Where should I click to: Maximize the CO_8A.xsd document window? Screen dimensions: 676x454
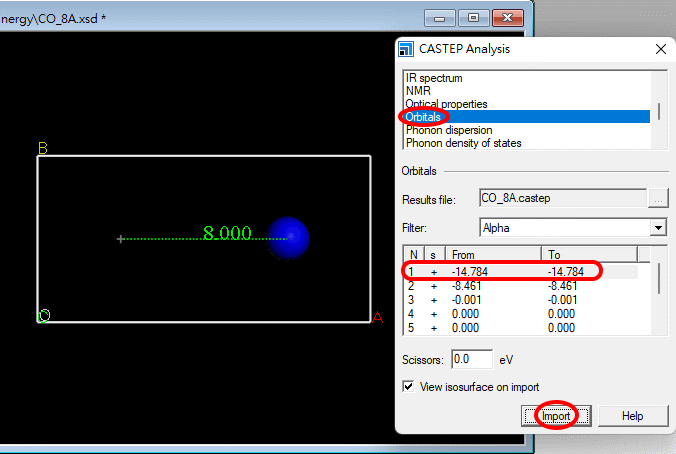(x=474, y=17)
